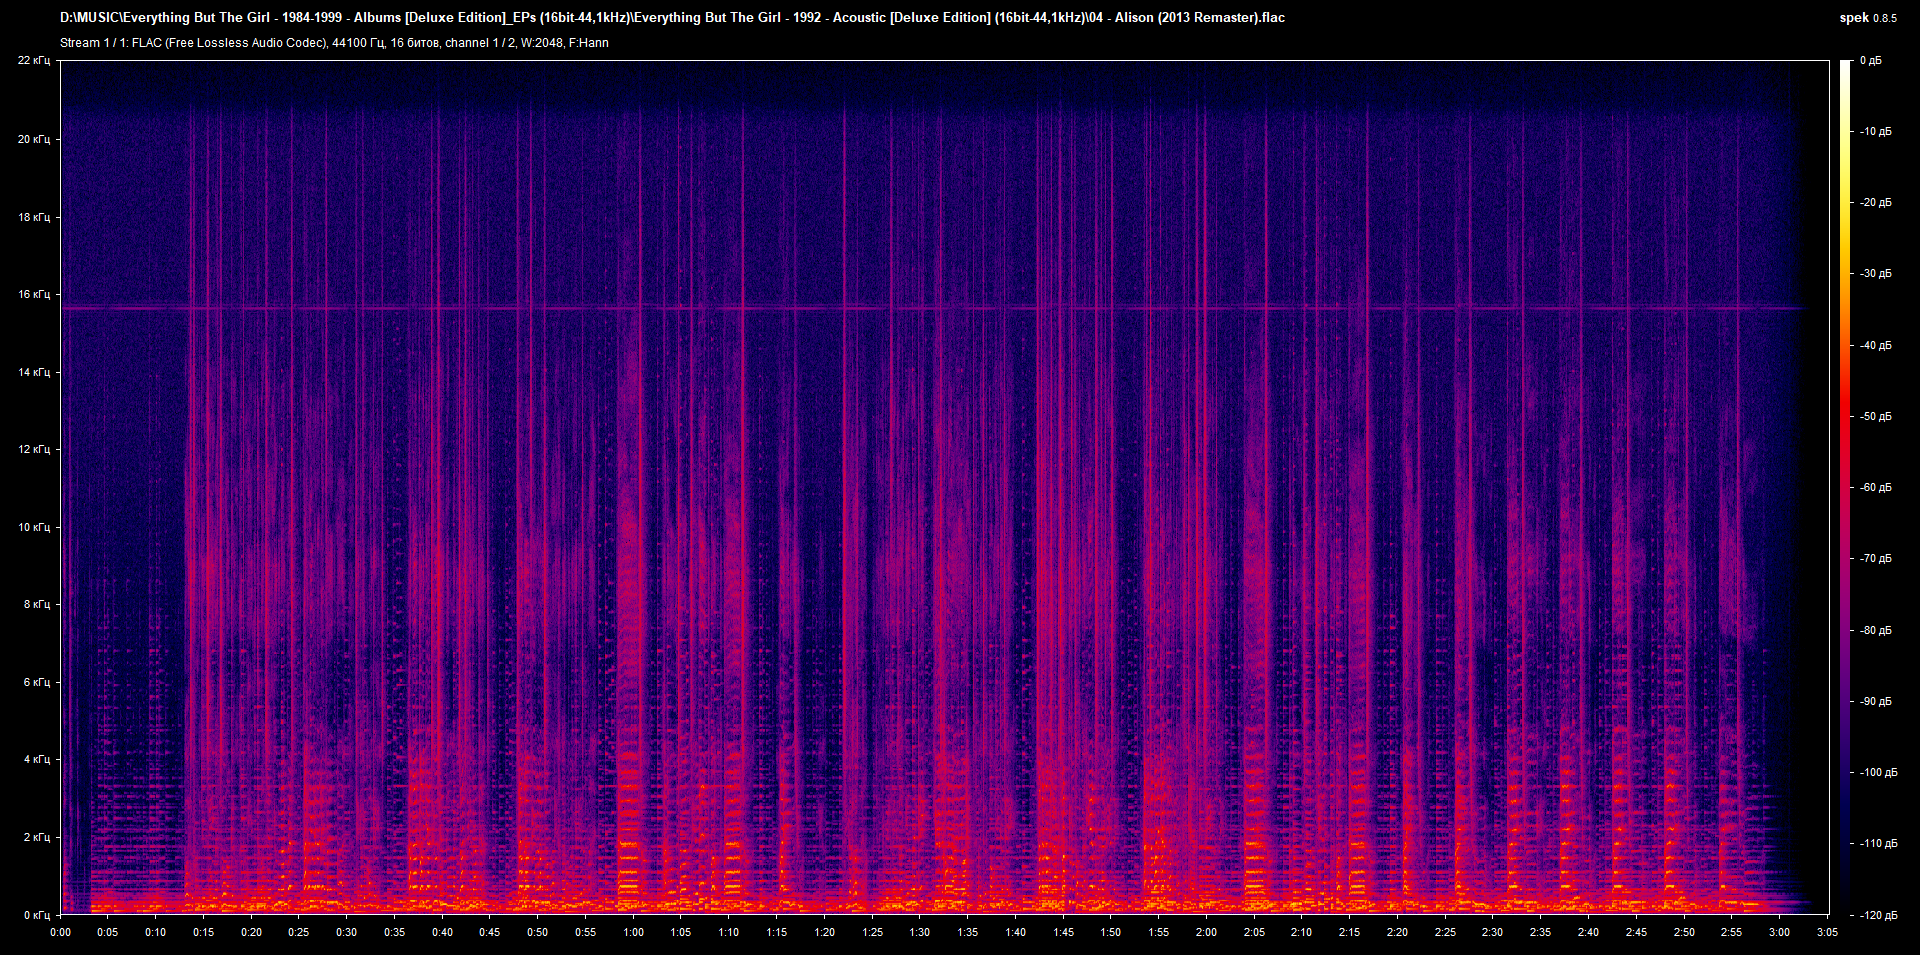This screenshot has height=955, width=1920.
Task: Click the stream info line starting 'Stream 1 / 1: FLAC'
Action: coord(334,43)
